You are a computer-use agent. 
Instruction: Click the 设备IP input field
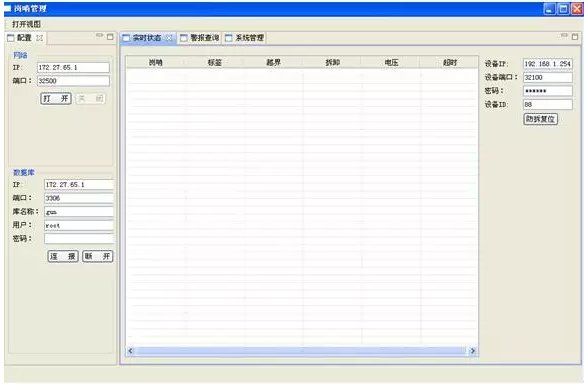tap(548, 64)
